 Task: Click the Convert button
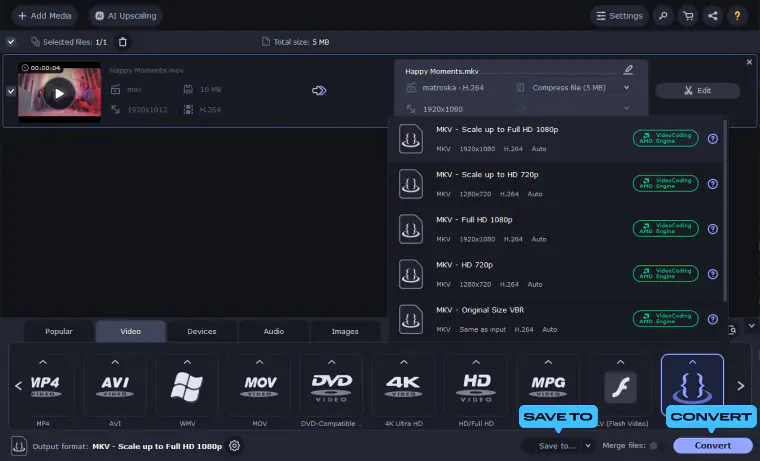tap(712, 445)
